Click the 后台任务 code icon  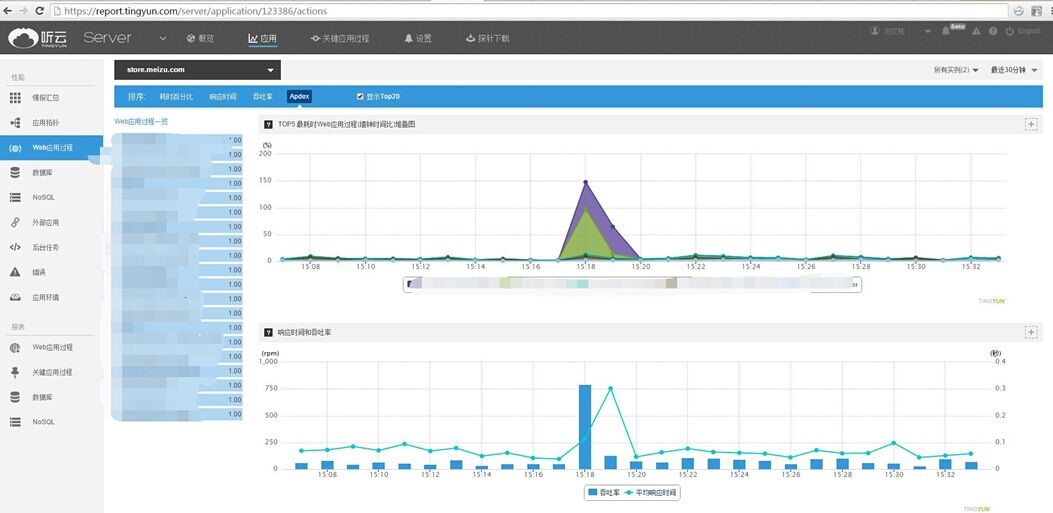coord(15,247)
